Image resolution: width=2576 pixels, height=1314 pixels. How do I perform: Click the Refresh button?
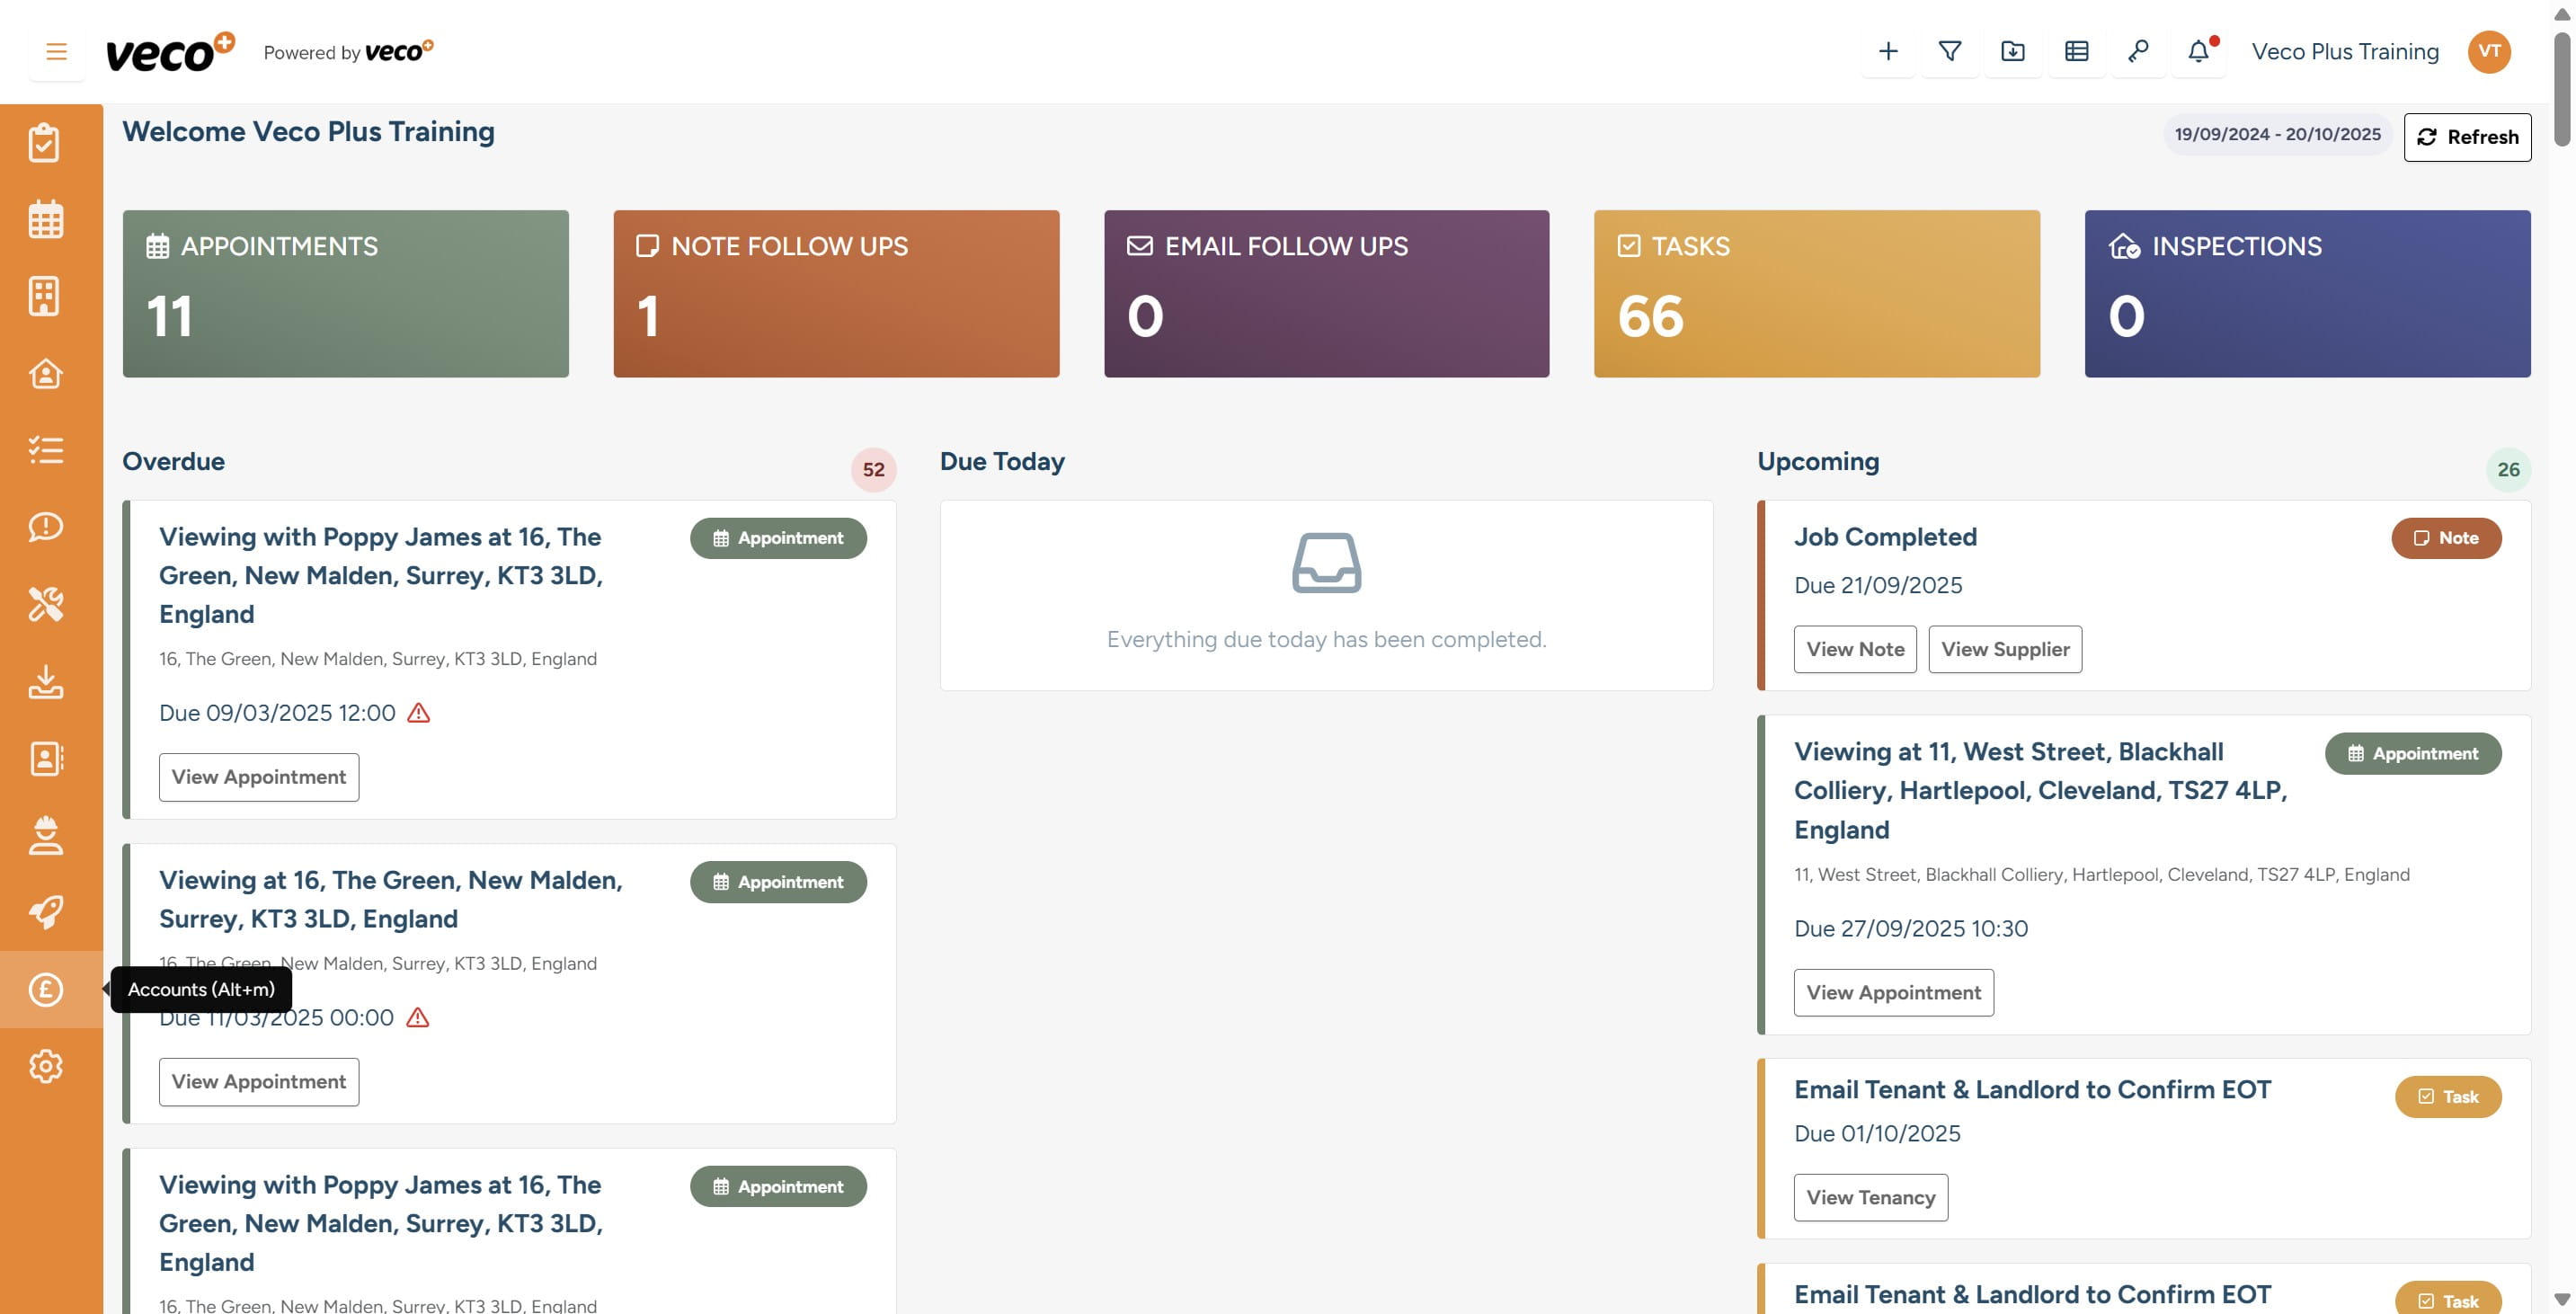[x=2467, y=137]
